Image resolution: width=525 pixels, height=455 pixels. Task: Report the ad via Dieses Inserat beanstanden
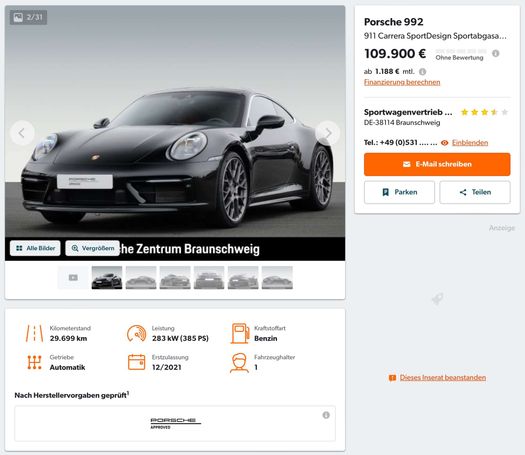click(x=443, y=378)
